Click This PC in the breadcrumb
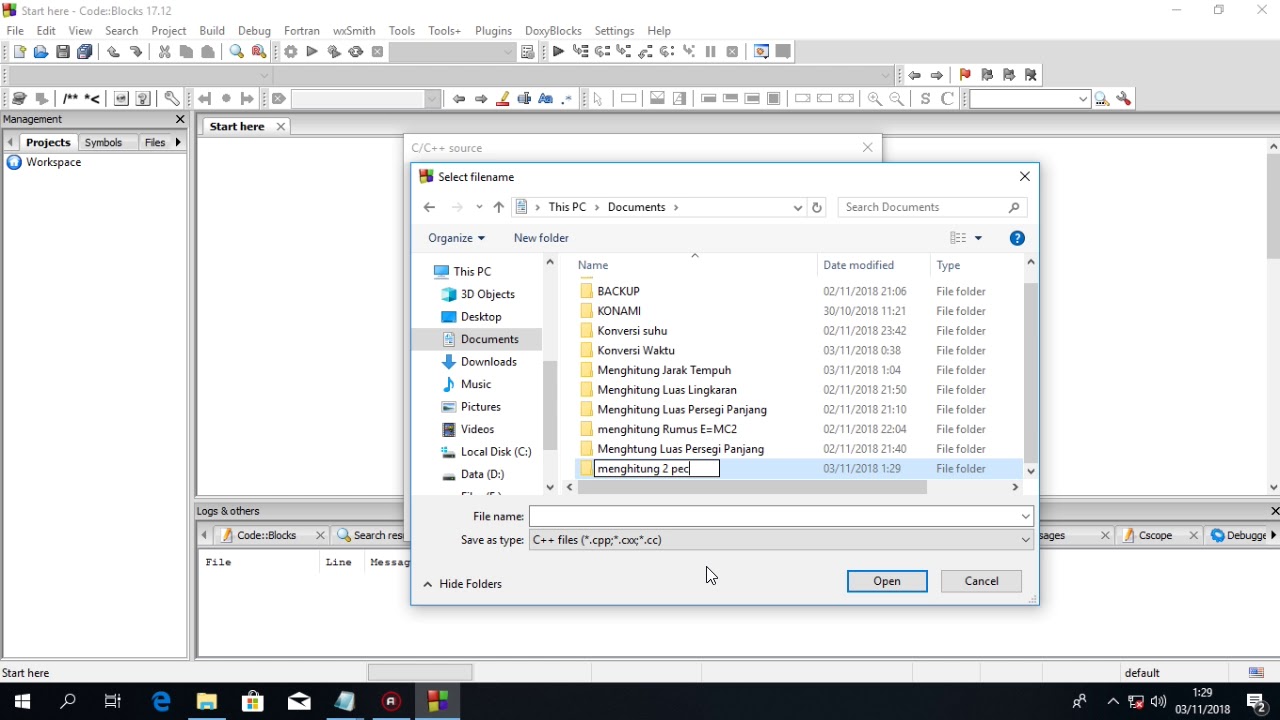Screen dimensions: 1280x720 point(567,207)
